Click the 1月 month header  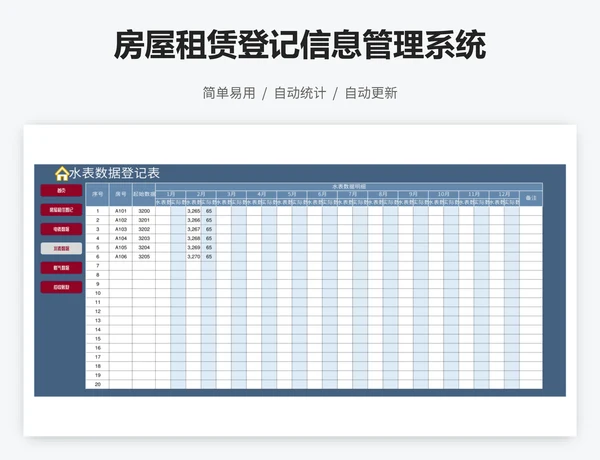pyautogui.click(x=171, y=194)
